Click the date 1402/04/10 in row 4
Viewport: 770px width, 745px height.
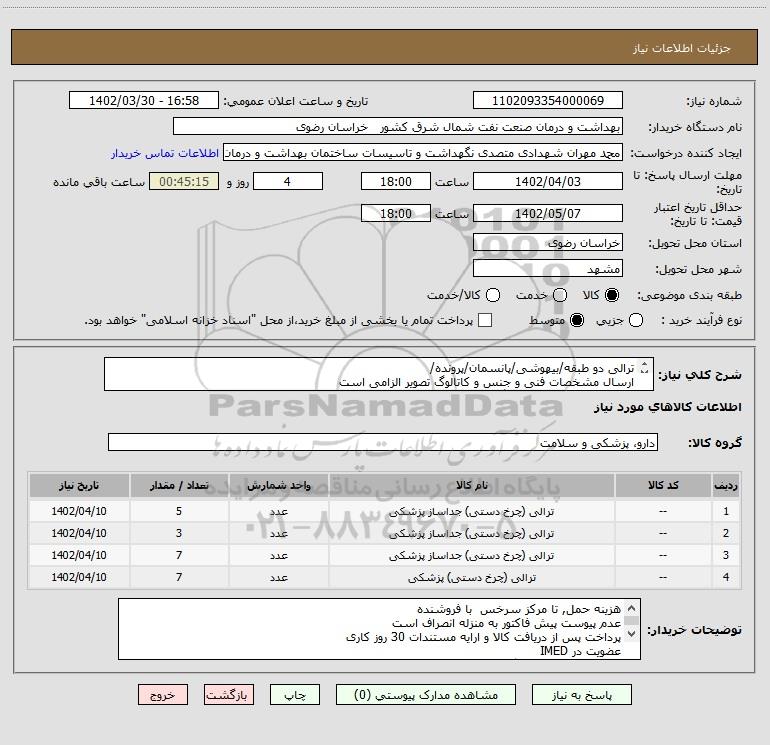[x=79, y=577]
